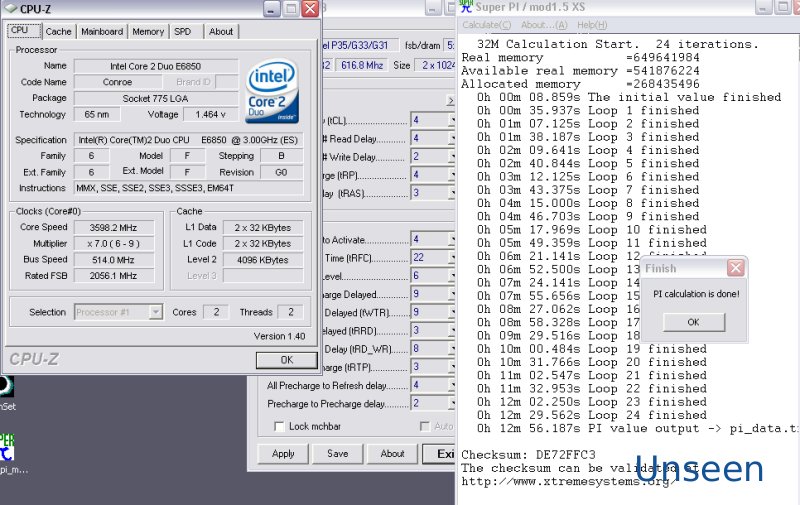
Task: Click the Bus Speed value 514.0 MHz
Action: point(113,260)
